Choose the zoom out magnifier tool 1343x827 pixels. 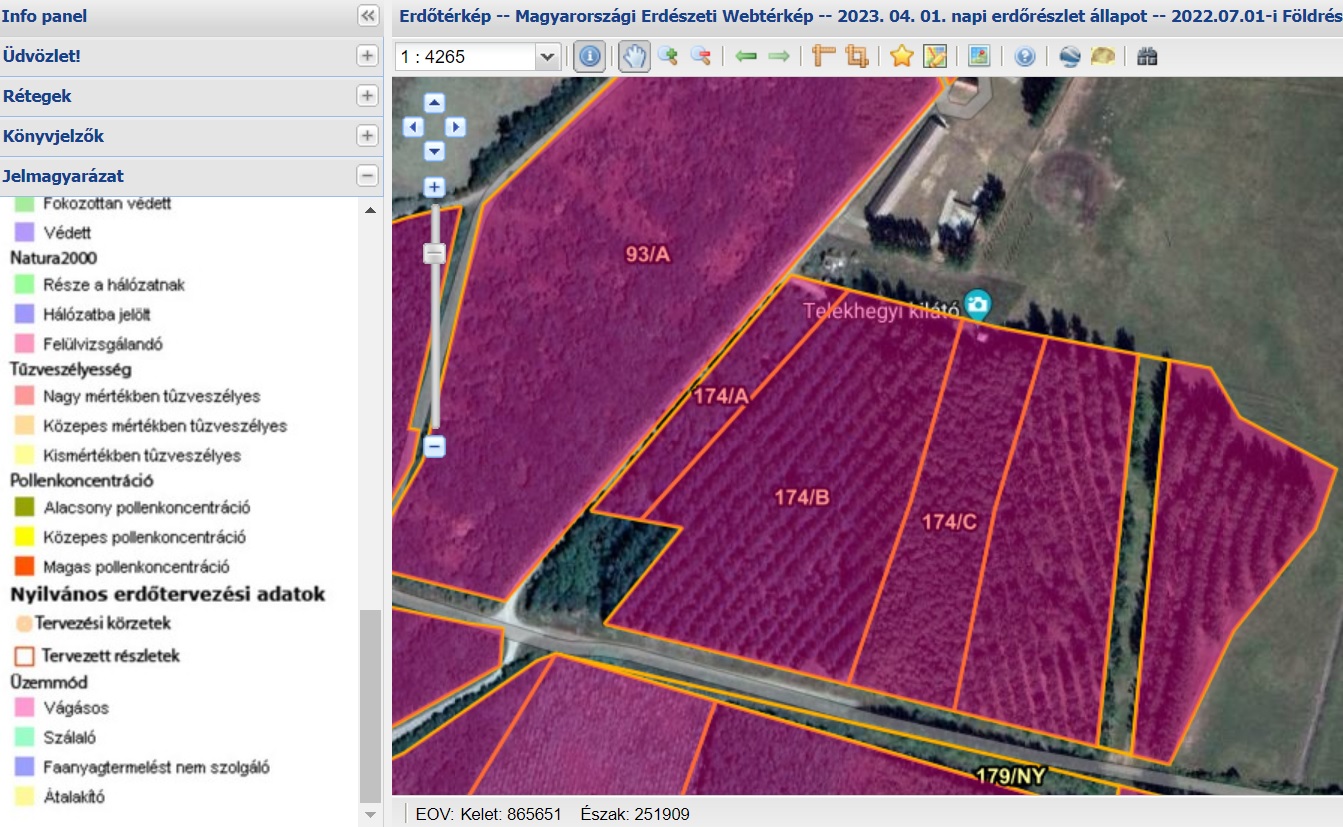point(701,57)
